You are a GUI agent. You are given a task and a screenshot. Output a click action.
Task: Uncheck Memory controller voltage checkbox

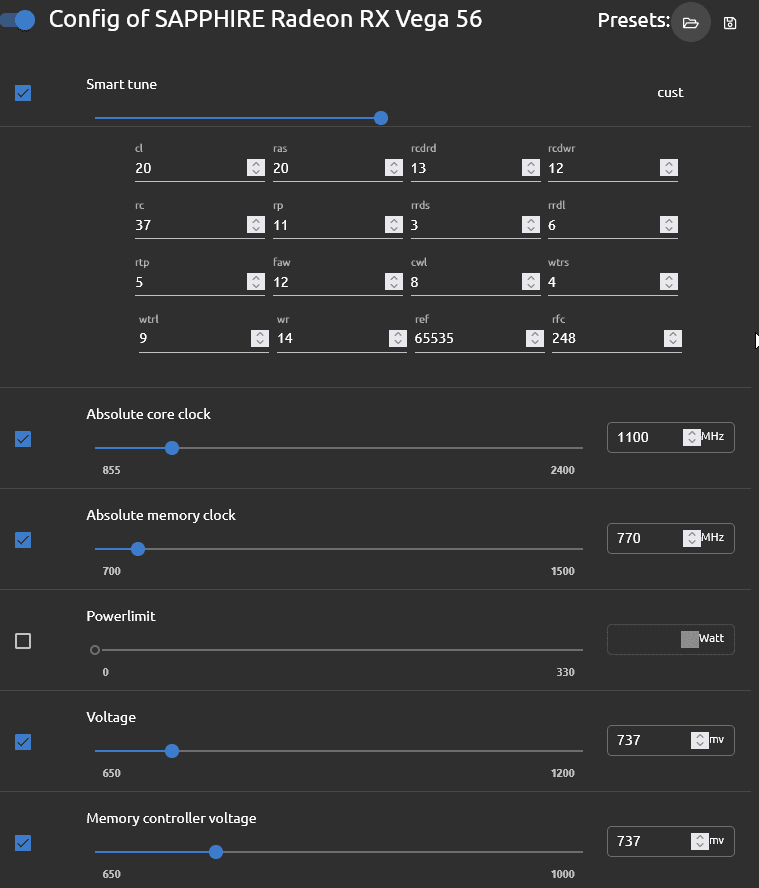coord(23,843)
